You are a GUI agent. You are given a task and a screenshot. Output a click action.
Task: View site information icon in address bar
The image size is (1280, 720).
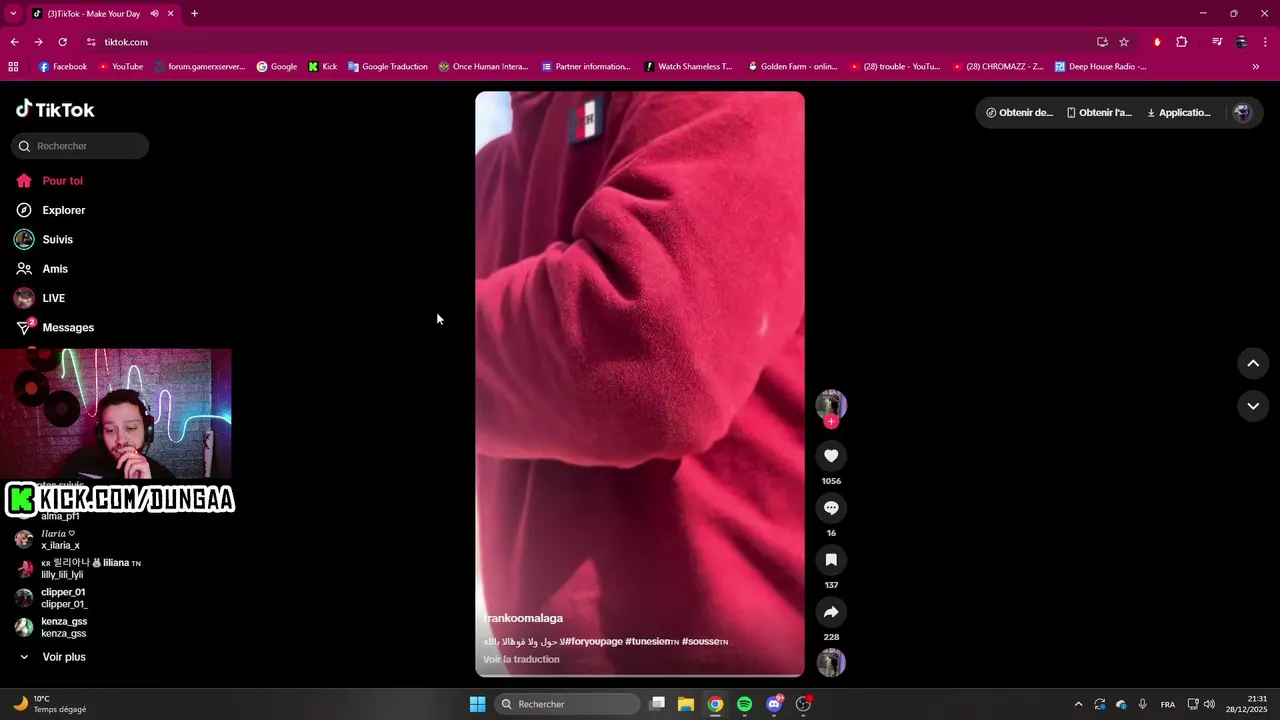(91, 42)
